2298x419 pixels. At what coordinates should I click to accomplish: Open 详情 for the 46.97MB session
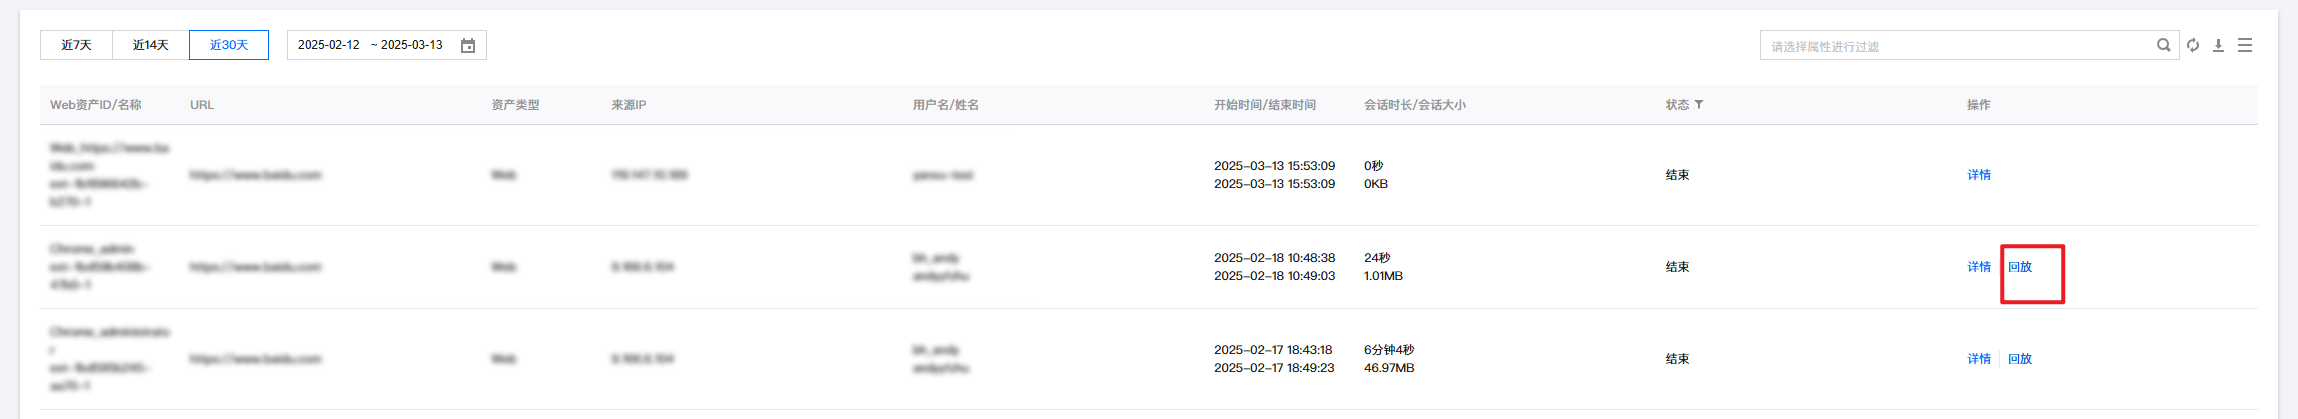click(x=1979, y=359)
